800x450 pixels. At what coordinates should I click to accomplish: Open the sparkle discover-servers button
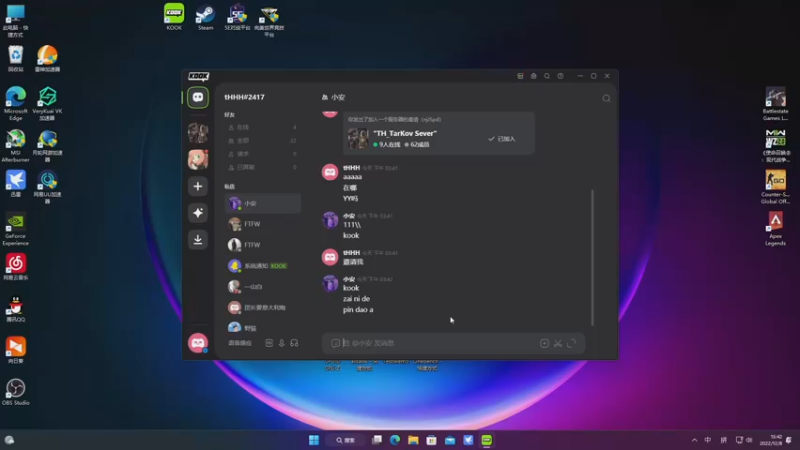(198, 213)
